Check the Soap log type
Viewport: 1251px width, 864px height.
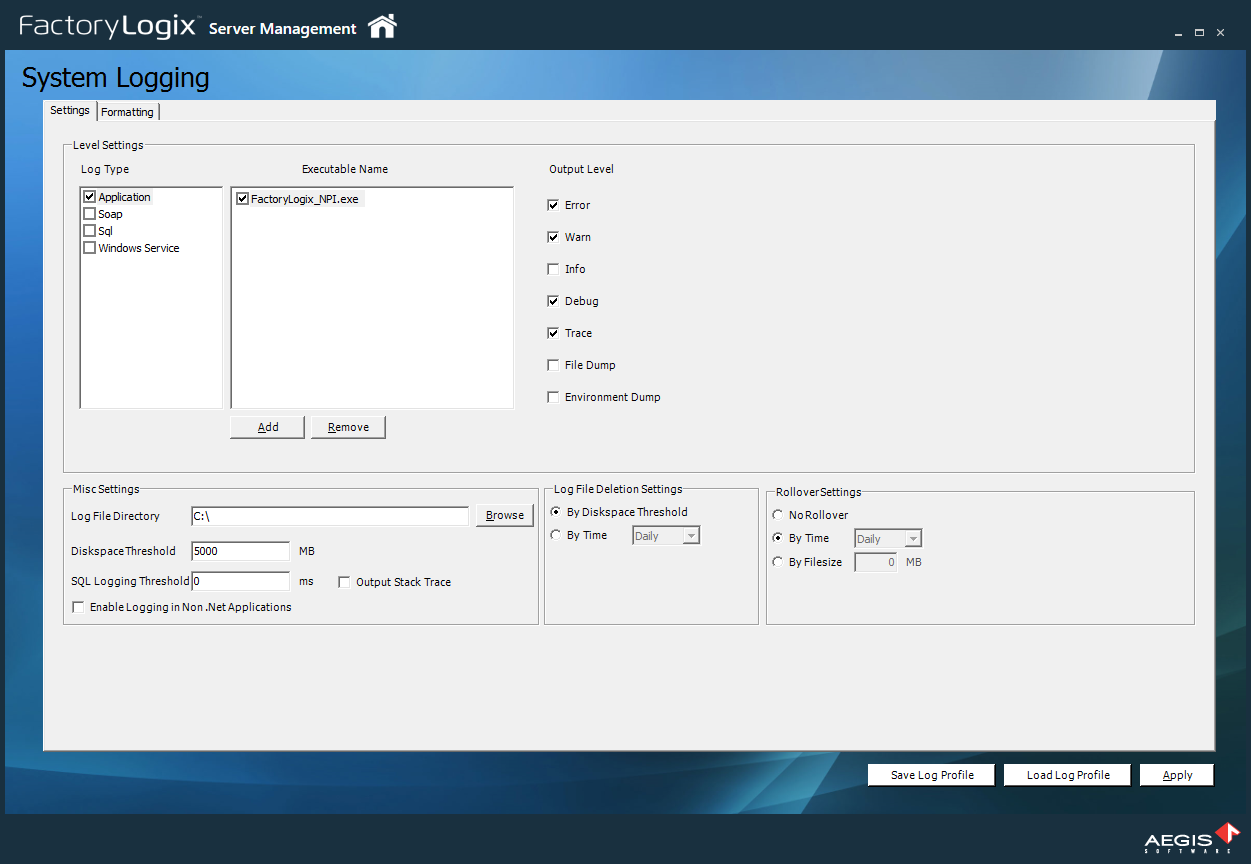[x=89, y=213]
